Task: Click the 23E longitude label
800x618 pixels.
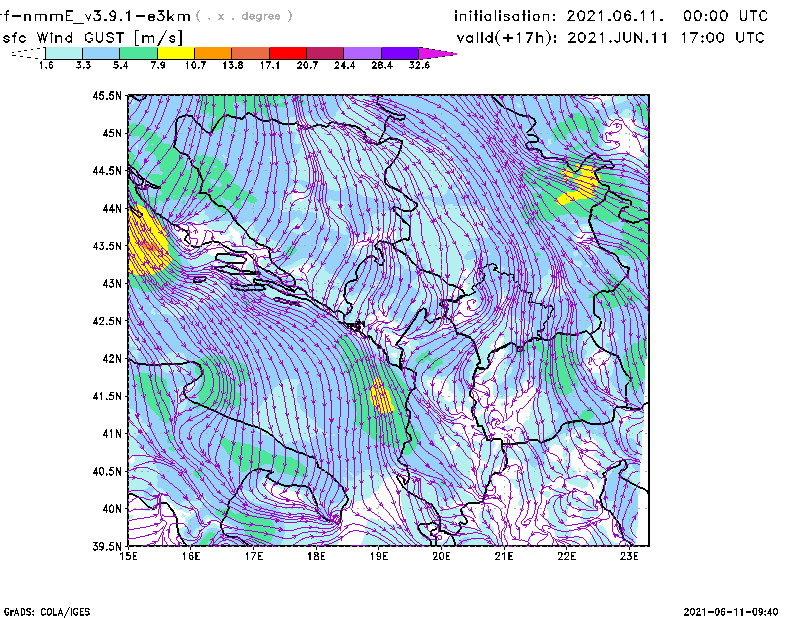Action: [629, 556]
